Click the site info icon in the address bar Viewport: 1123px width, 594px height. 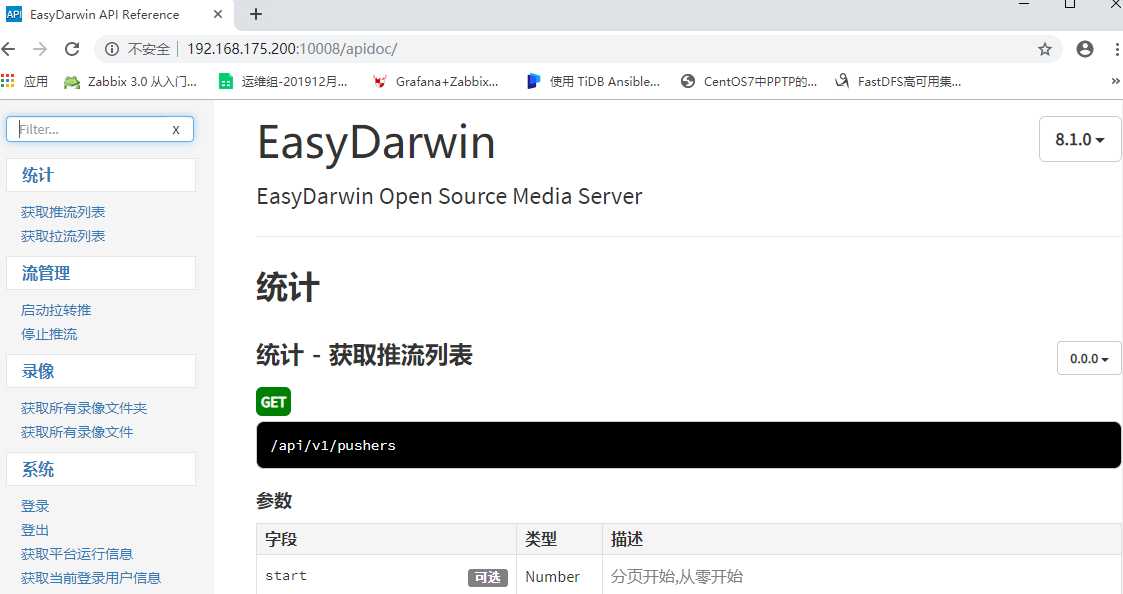tap(112, 49)
